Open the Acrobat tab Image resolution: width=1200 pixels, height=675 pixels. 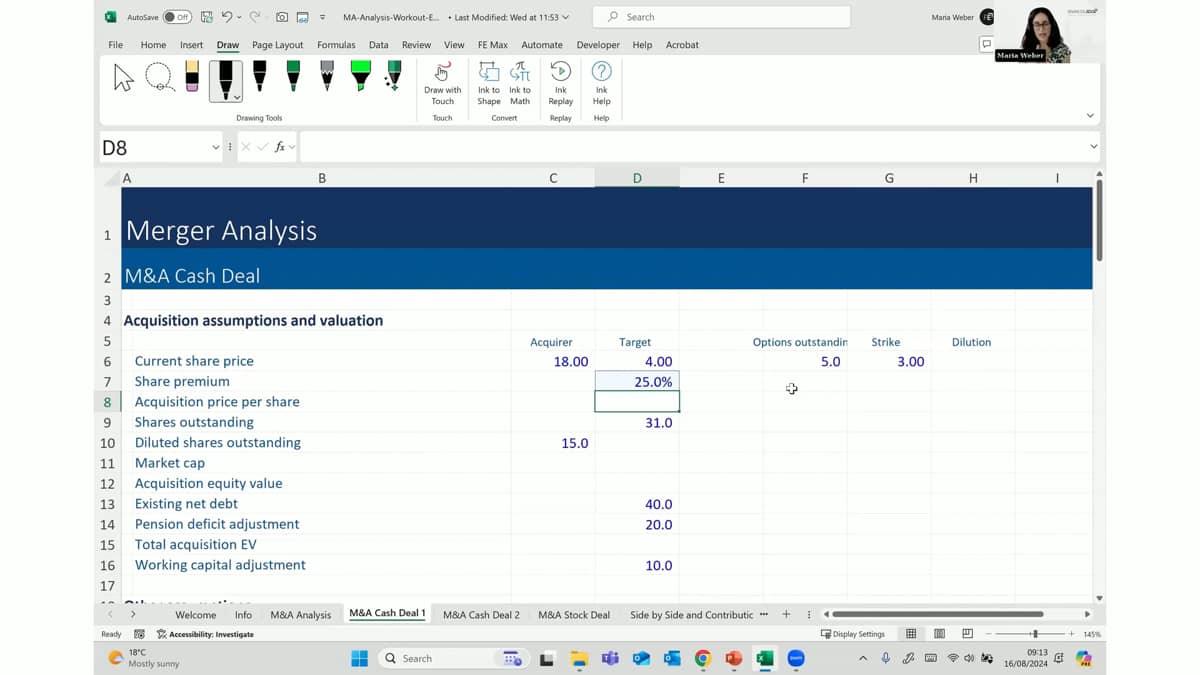click(682, 45)
